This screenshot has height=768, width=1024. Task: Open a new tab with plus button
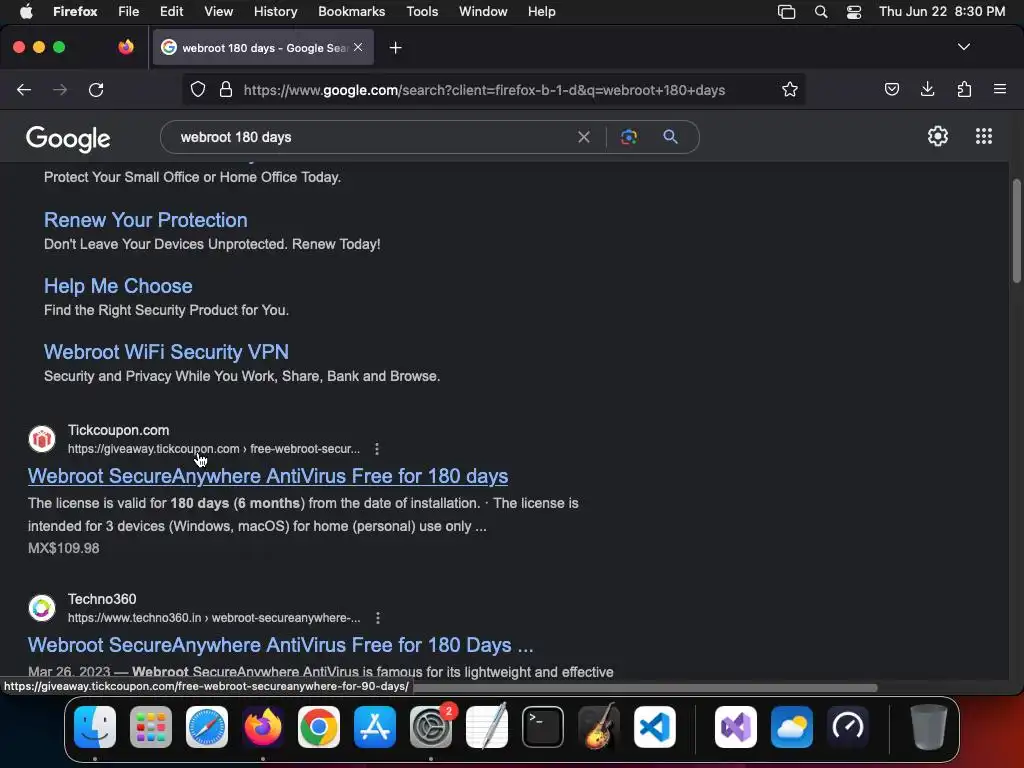click(x=395, y=48)
